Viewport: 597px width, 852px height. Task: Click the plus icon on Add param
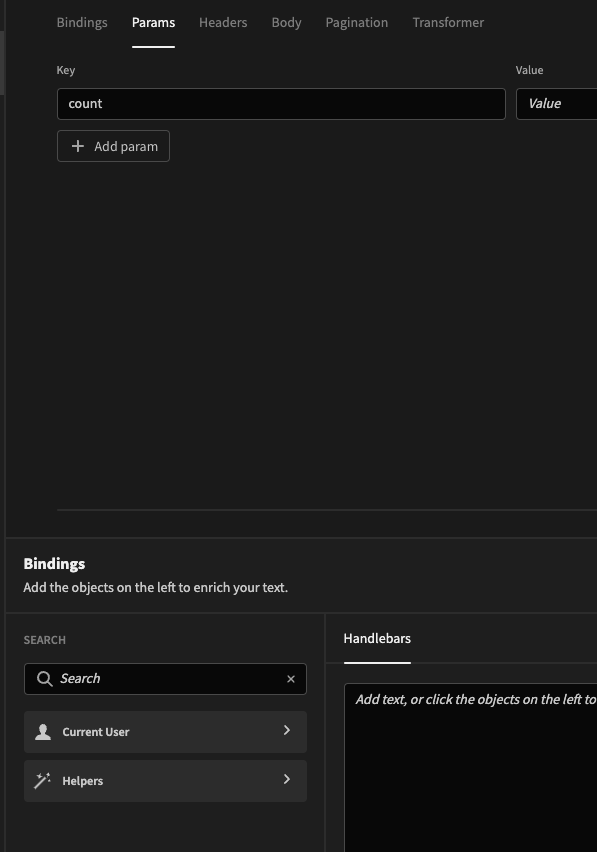78,146
